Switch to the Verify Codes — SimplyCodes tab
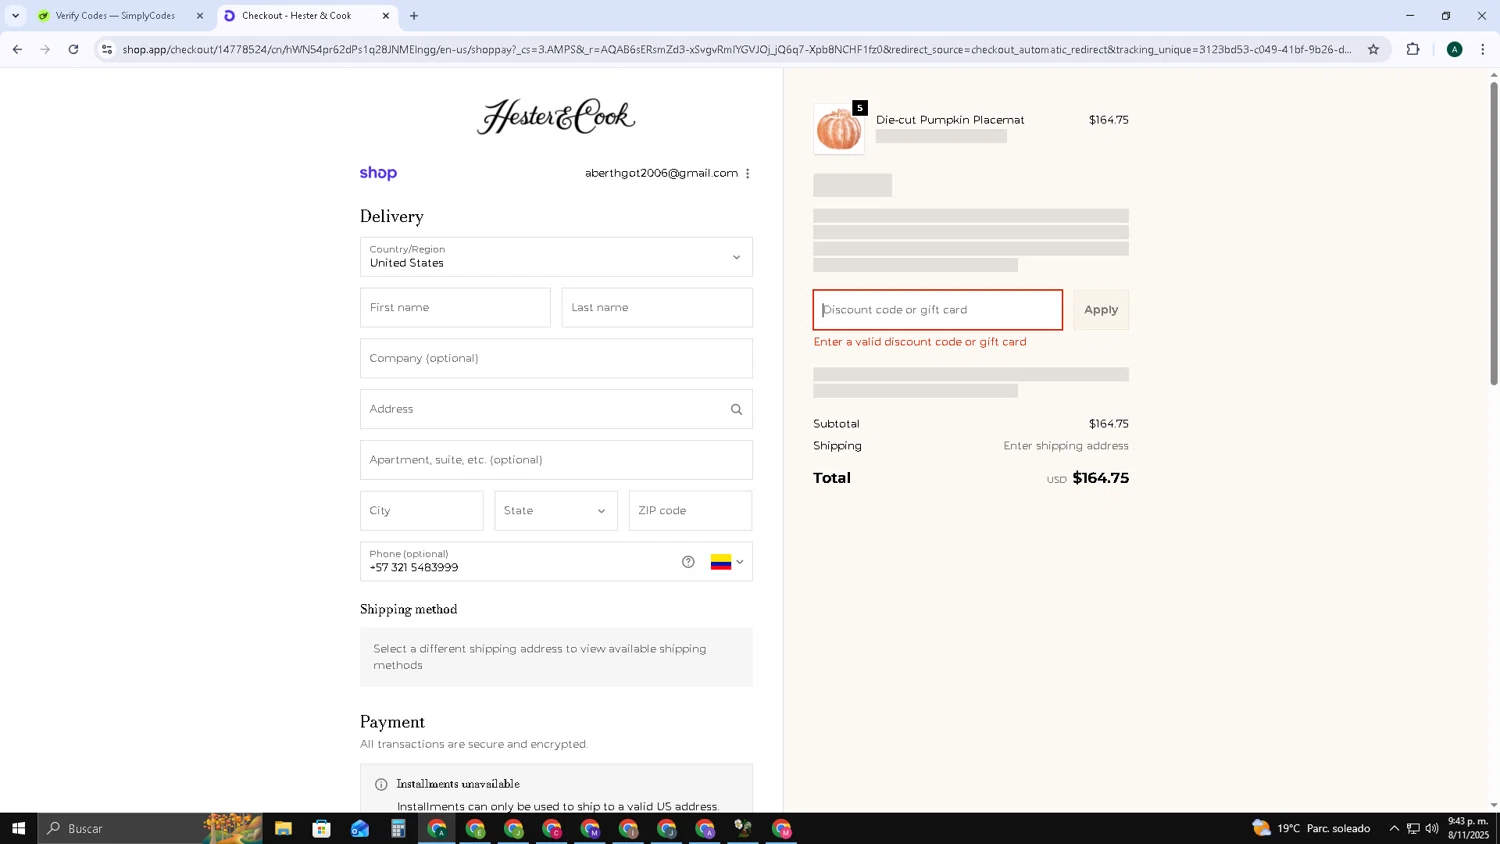Viewport: 1500px width, 844px height. tap(115, 16)
